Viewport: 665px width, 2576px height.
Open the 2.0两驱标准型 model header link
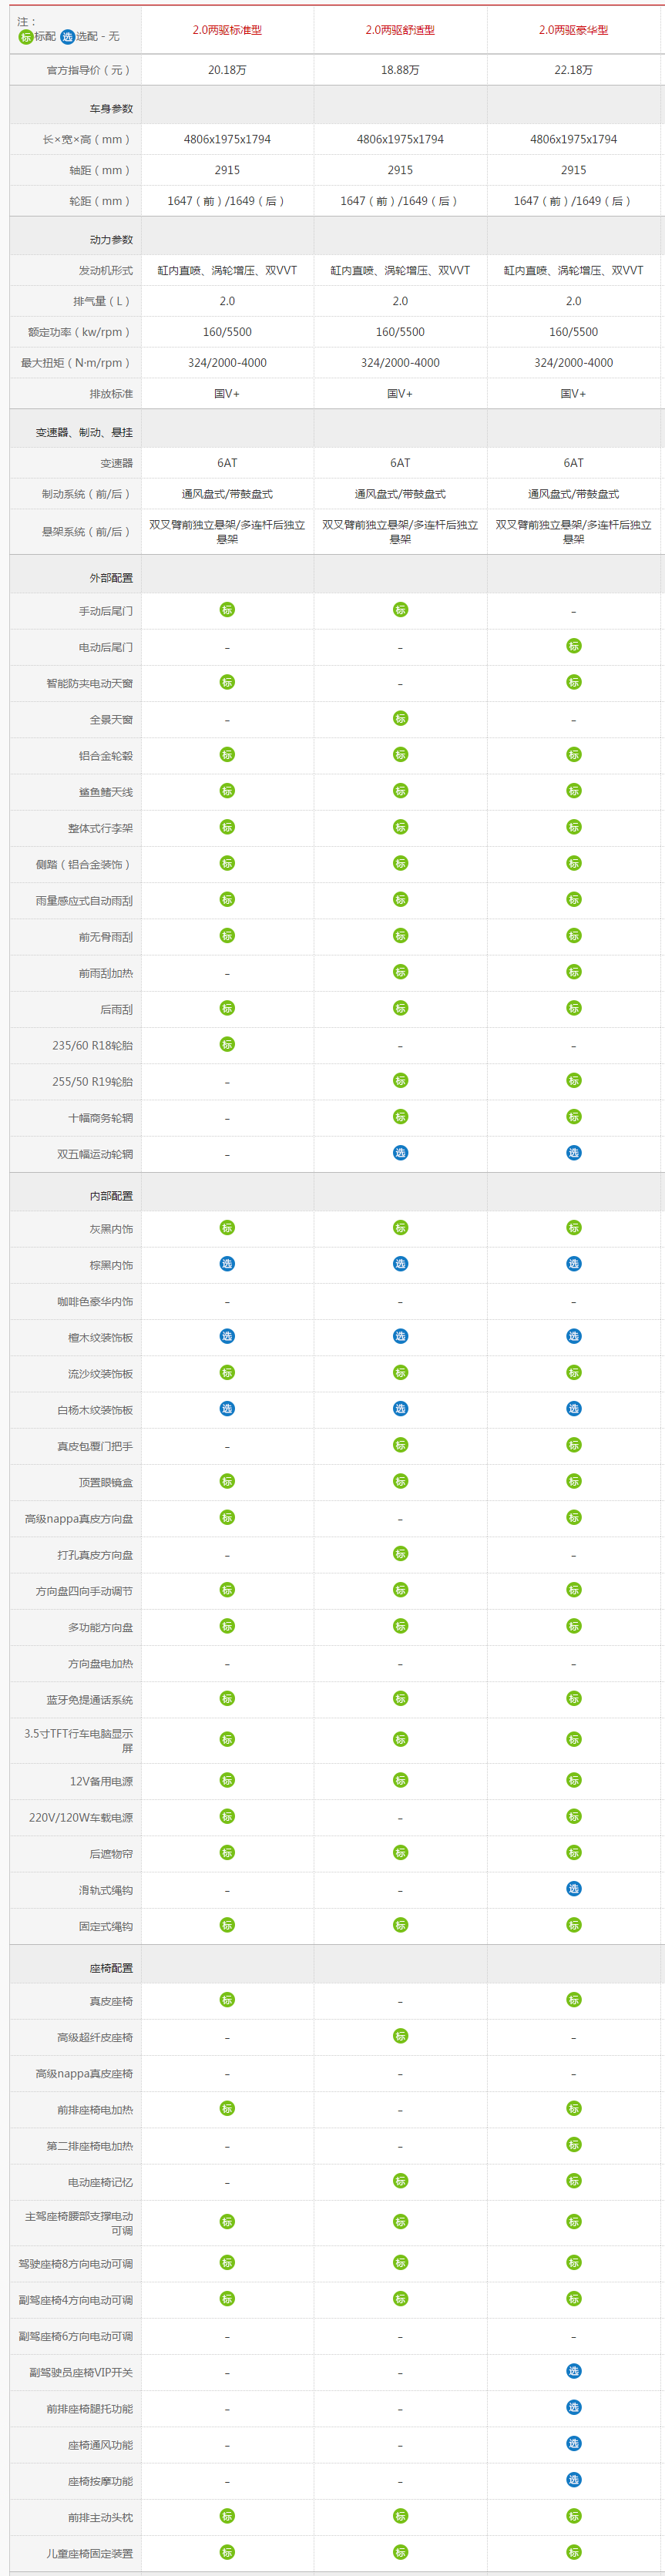[227, 30]
